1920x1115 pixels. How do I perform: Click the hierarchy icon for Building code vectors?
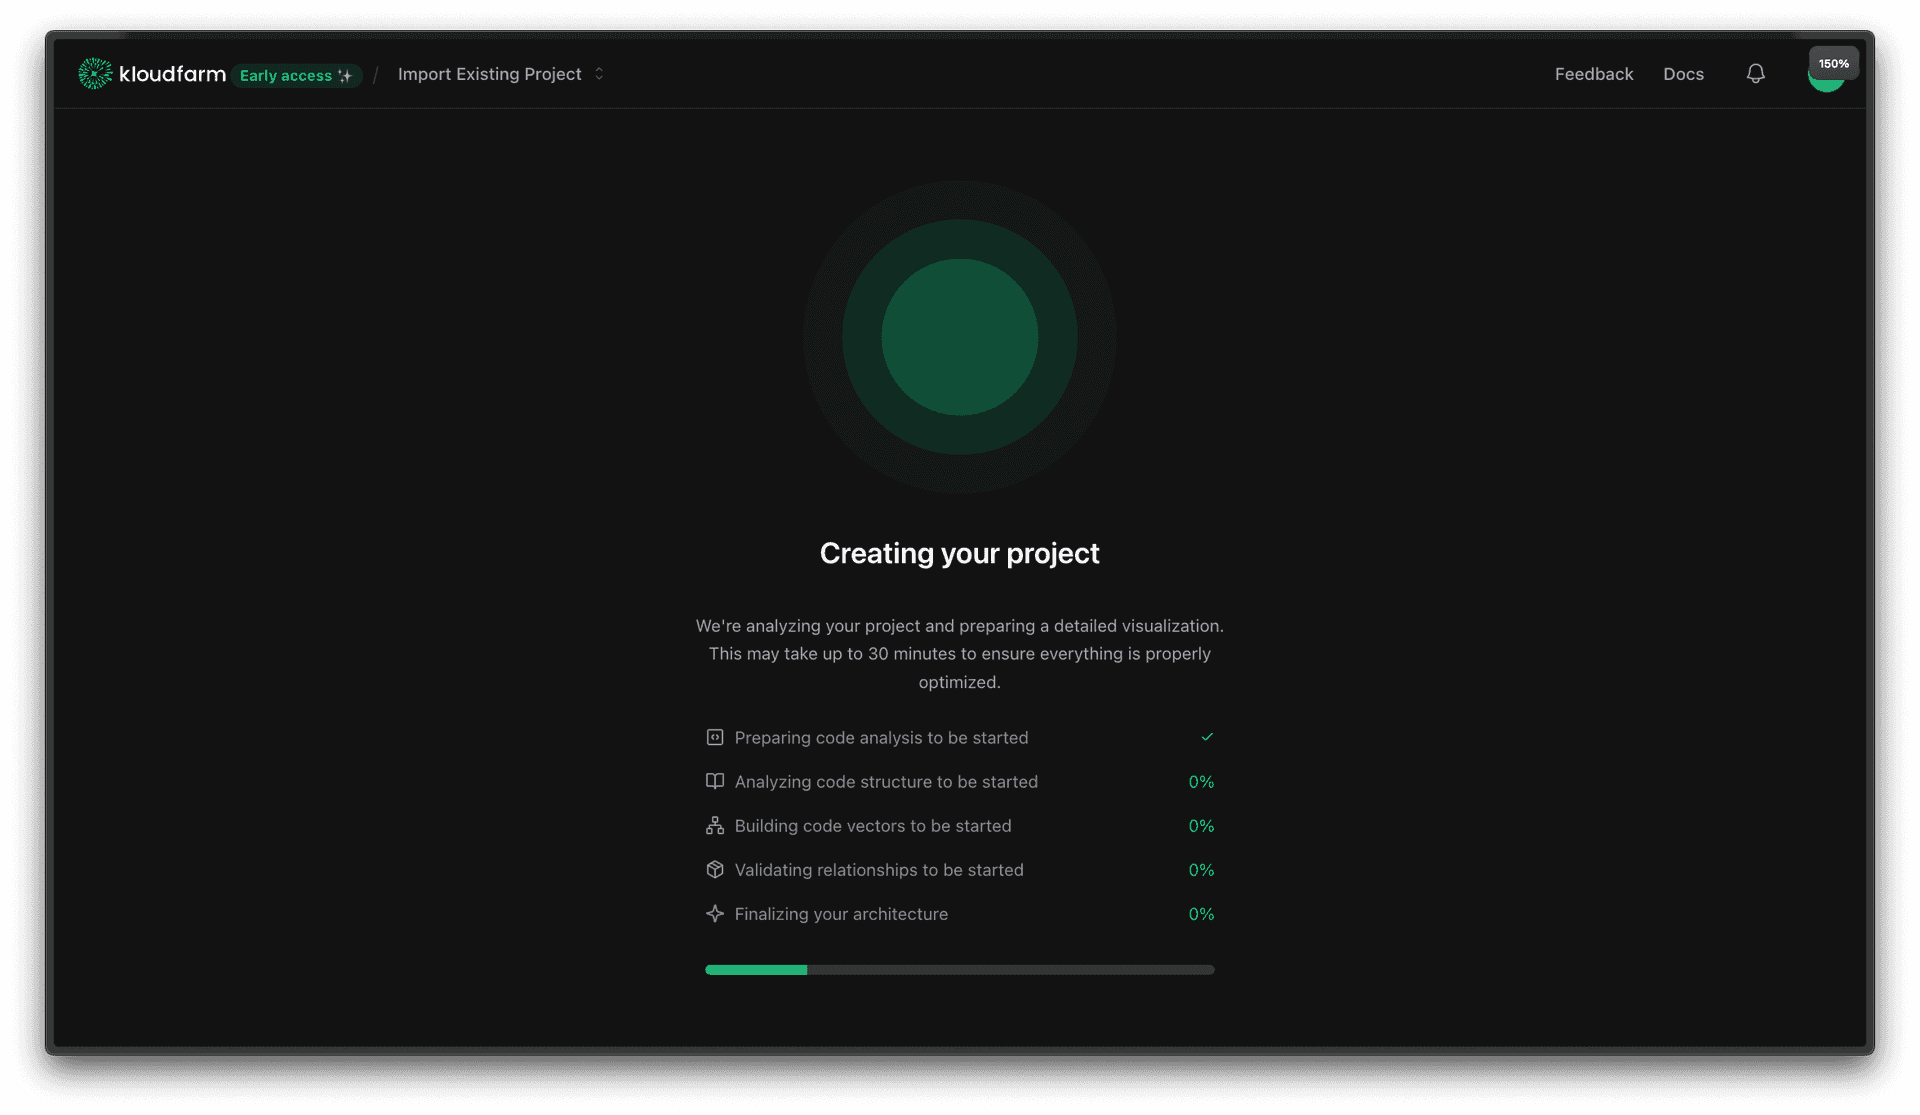(x=714, y=825)
